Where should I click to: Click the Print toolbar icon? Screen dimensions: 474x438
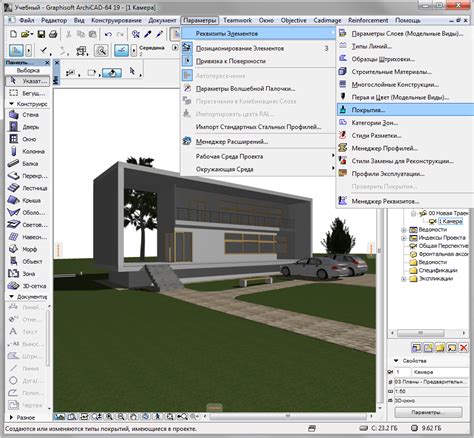pos(53,34)
